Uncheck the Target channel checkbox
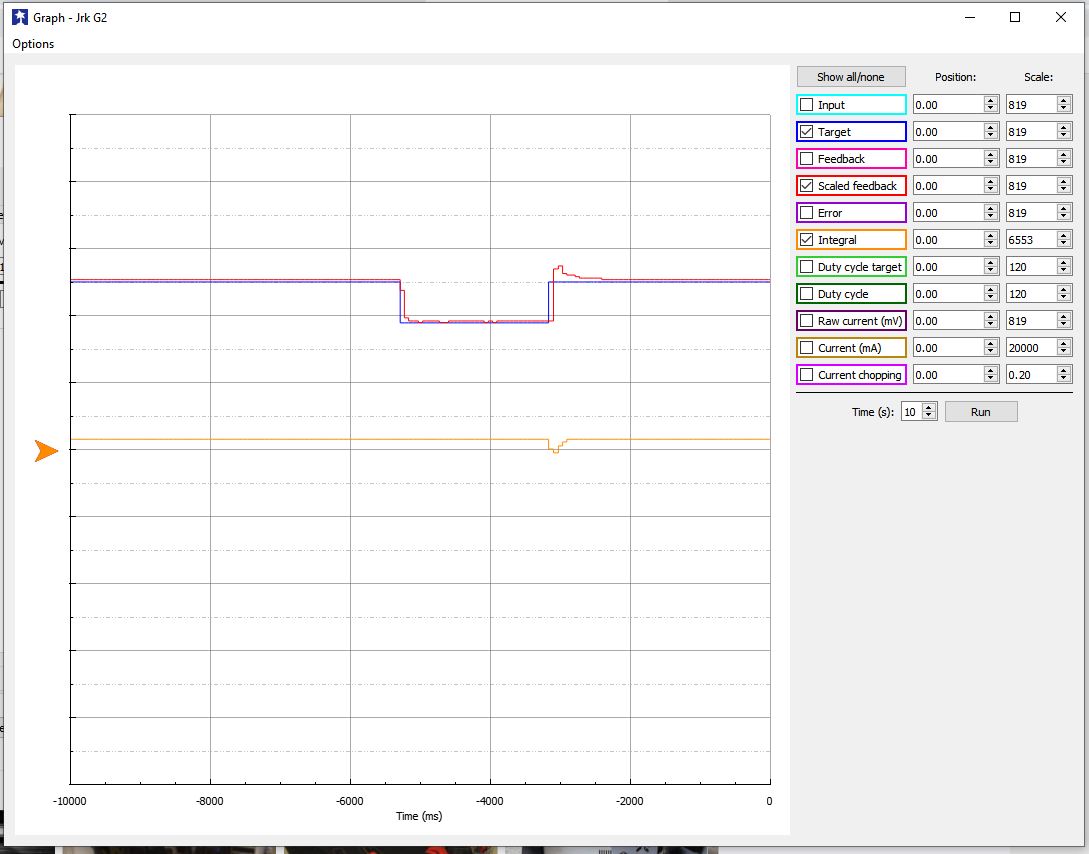This screenshot has height=854, width=1089. point(807,132)
